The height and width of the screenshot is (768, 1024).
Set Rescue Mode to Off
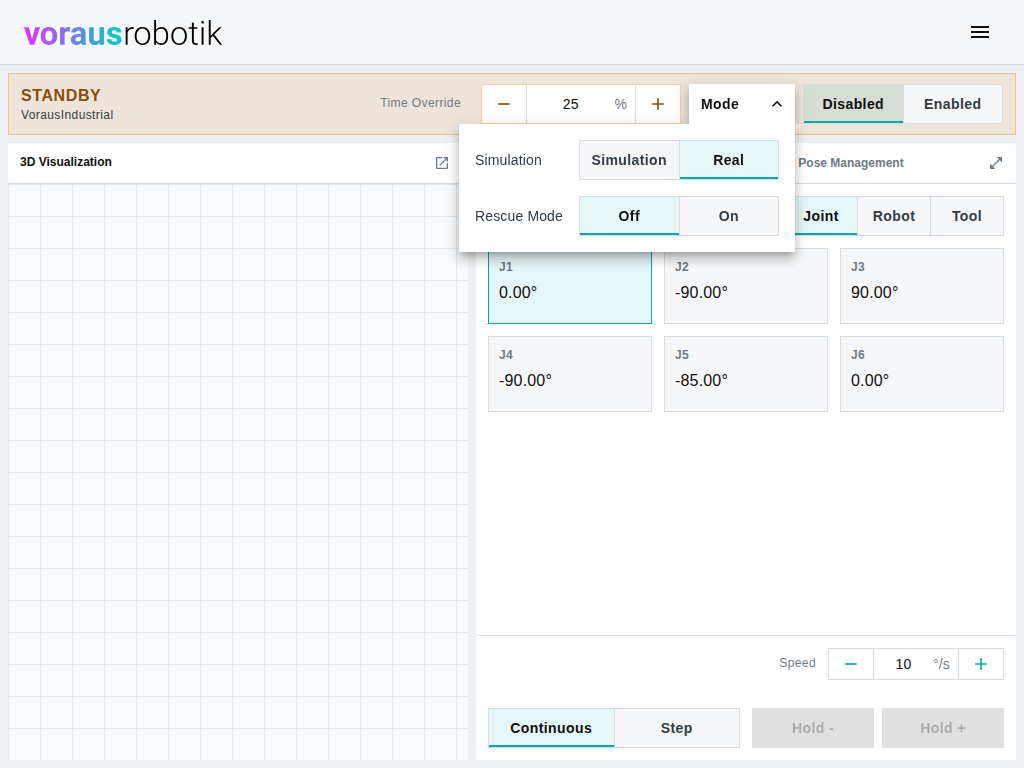[629, 216]
